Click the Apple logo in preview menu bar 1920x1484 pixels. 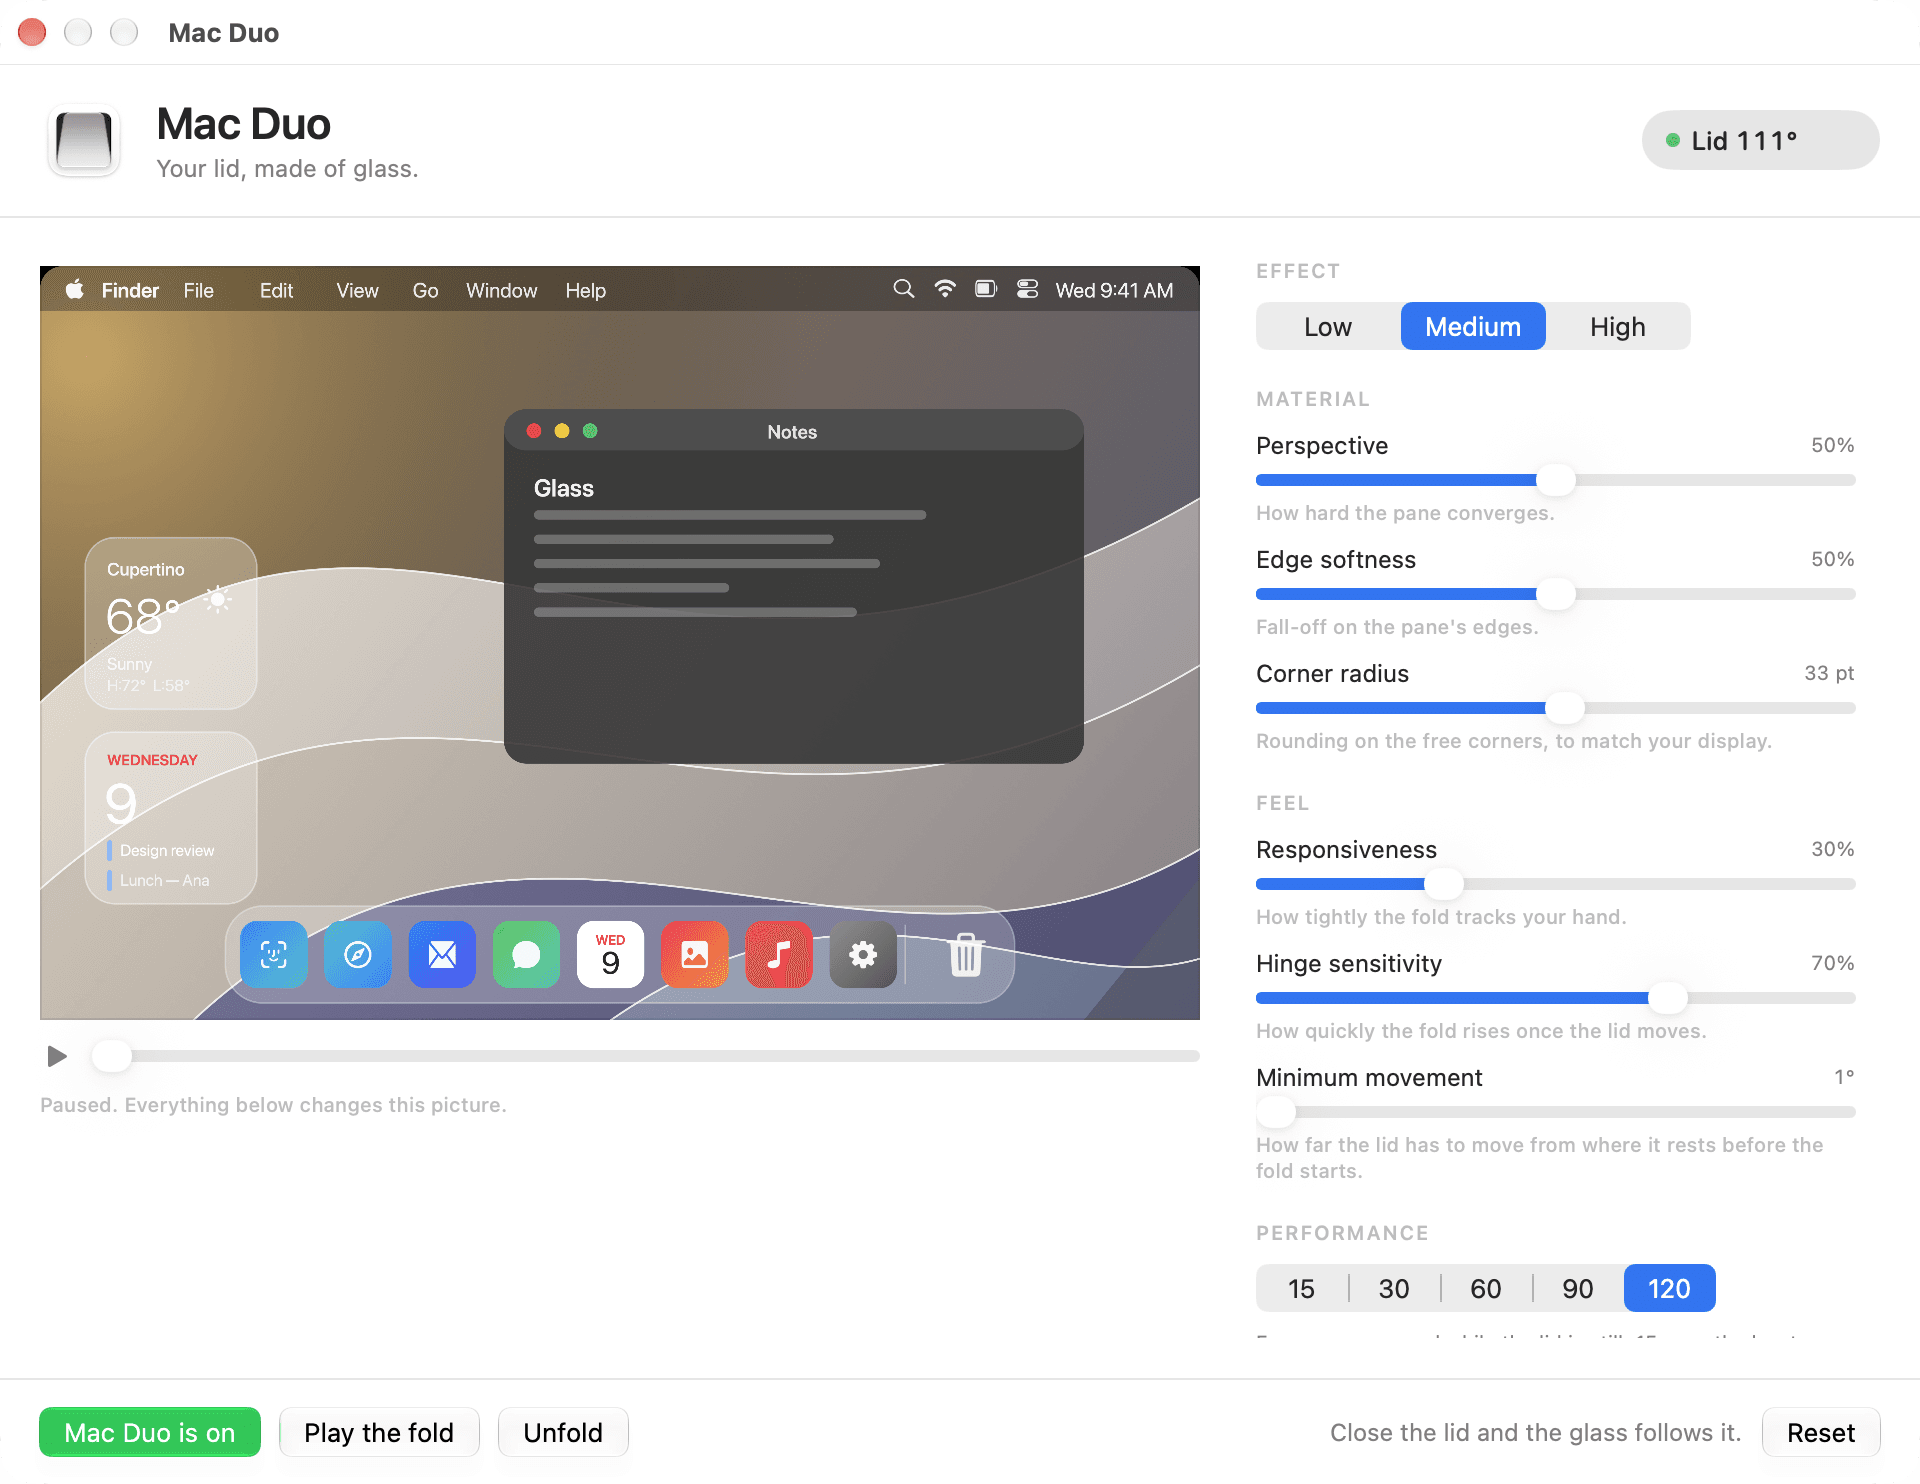75,290
